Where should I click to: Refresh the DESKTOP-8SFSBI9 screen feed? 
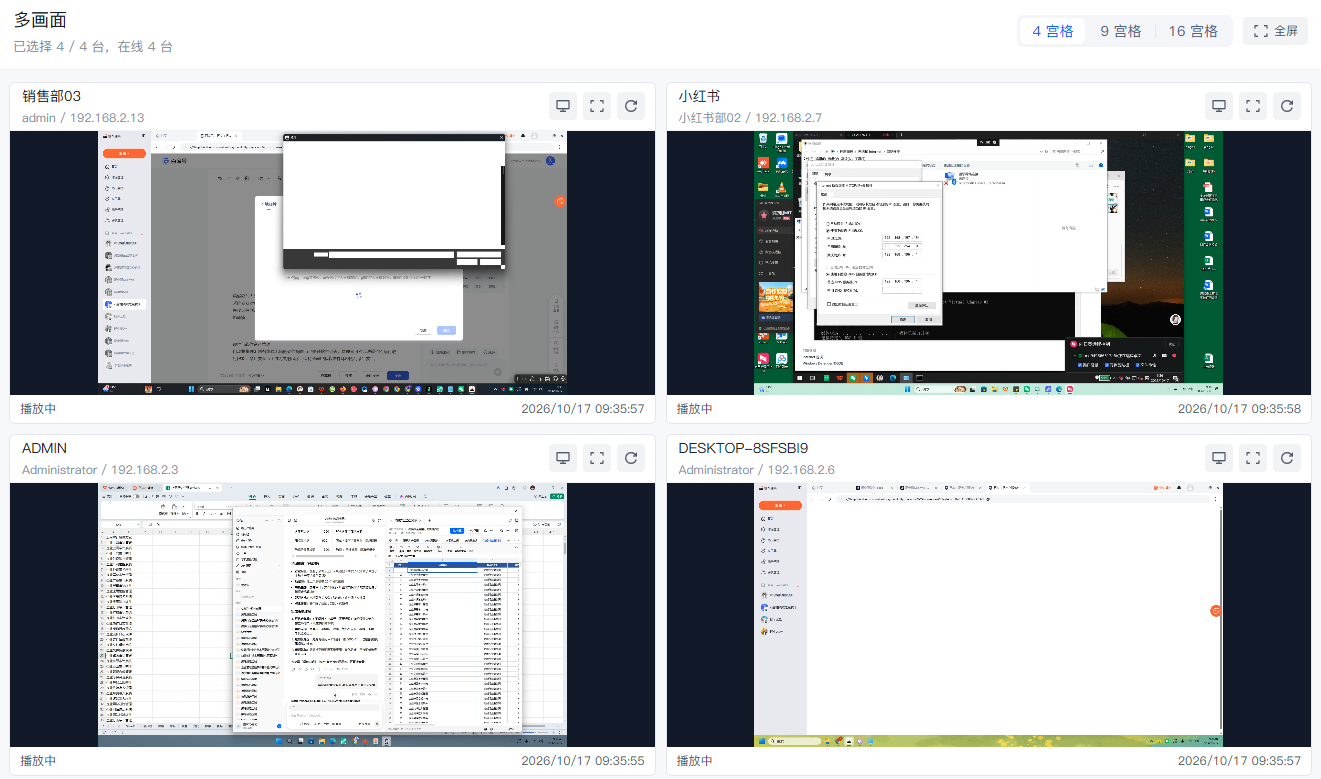tap(1287, 458)
